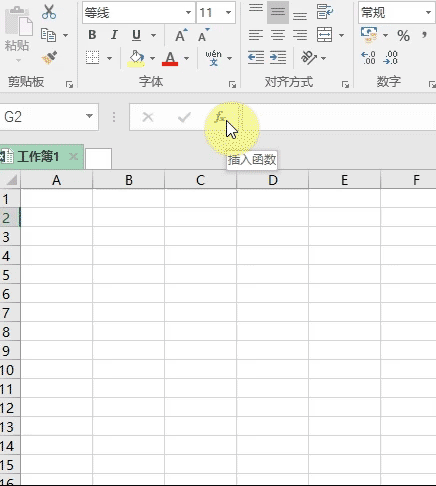Click the wén phonetic guide icon
The height and width of the screenshot is (486, 436).
[213, 58]
